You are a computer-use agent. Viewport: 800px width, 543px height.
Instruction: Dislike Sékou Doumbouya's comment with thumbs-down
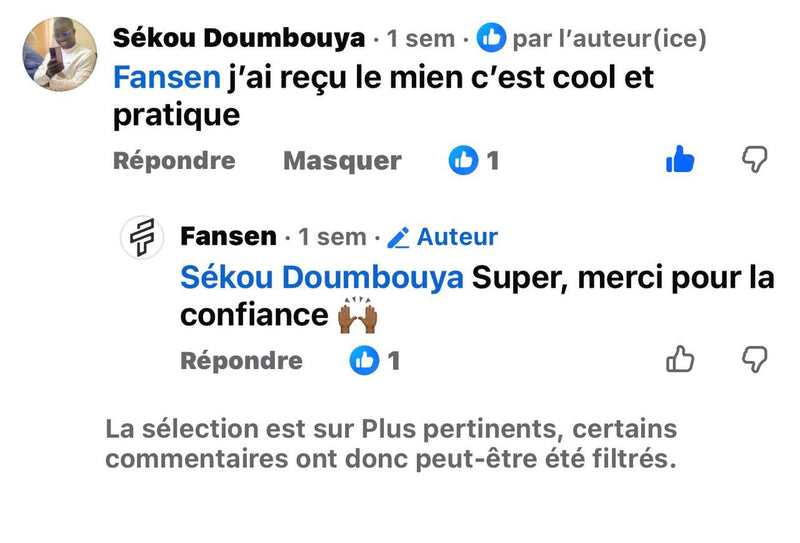(x=755, y=159)
